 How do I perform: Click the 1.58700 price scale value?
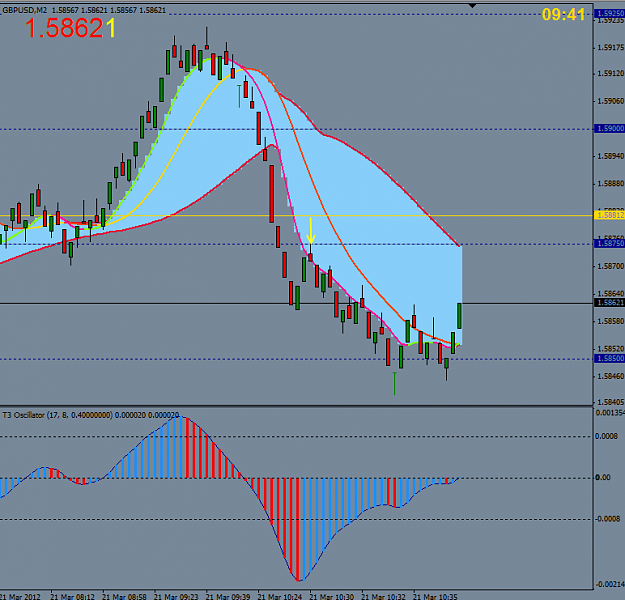(x=610, y=266)
